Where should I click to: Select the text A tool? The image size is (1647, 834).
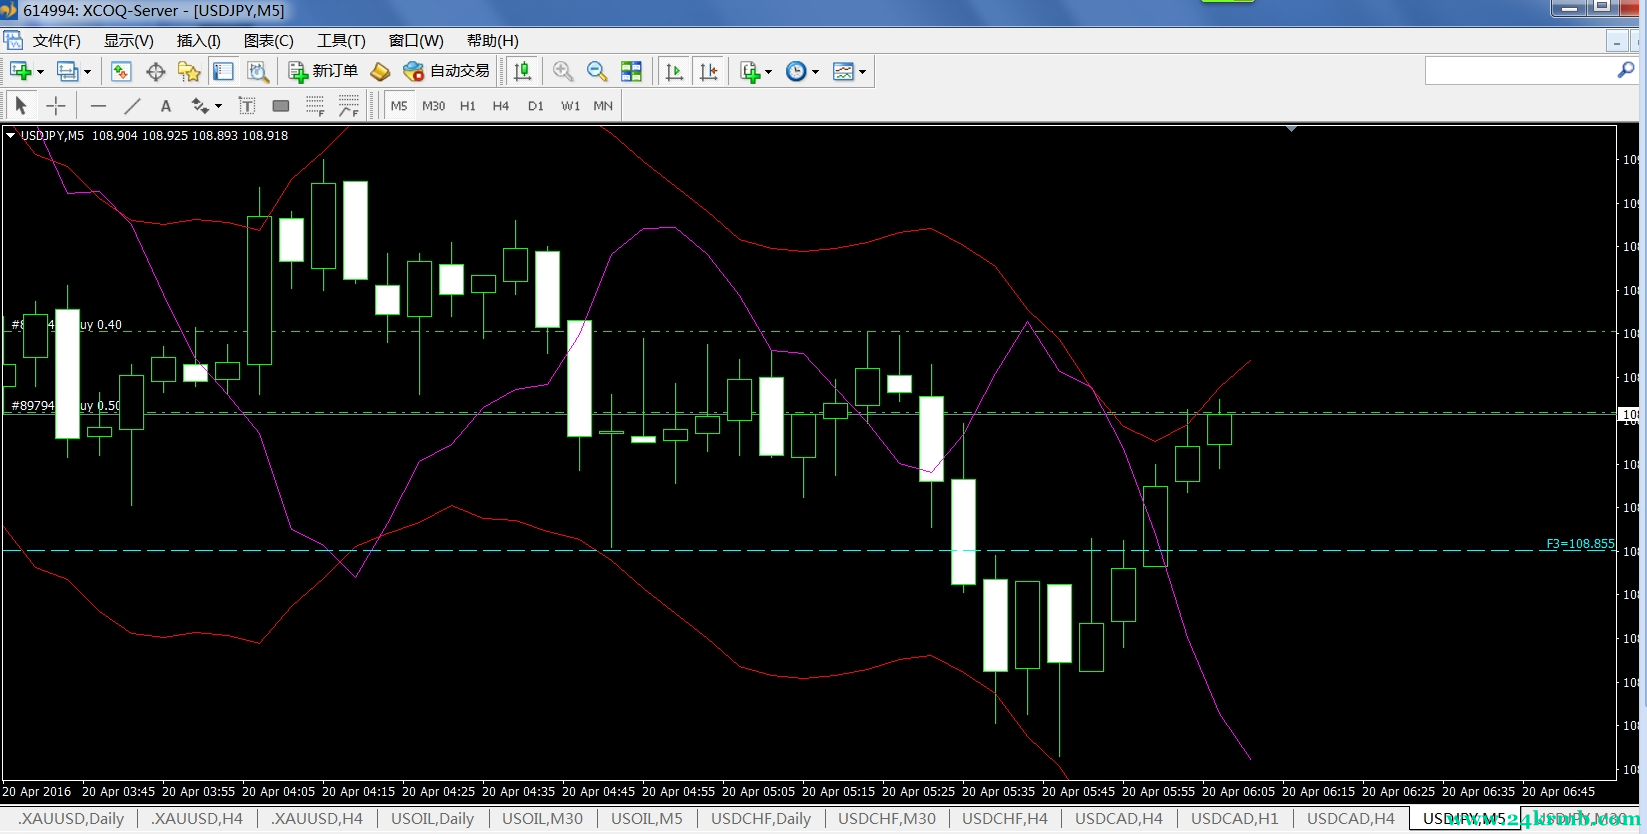coord(166,105)
